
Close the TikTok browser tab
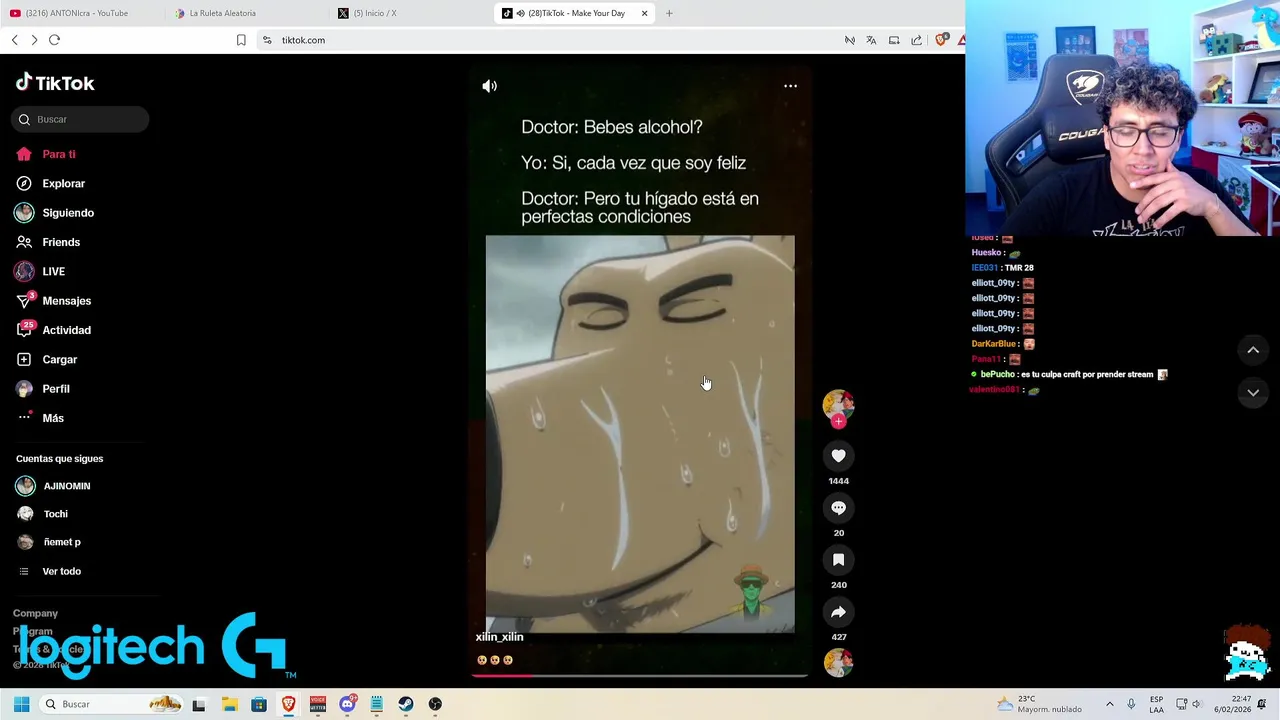(x=644, y=13)
